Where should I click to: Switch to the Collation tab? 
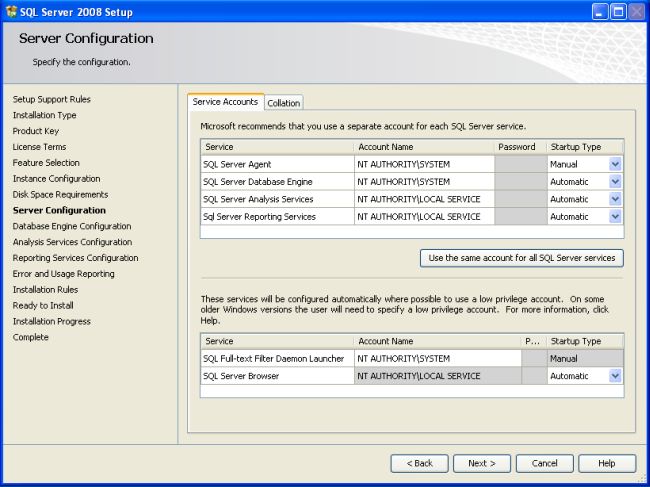284,103
